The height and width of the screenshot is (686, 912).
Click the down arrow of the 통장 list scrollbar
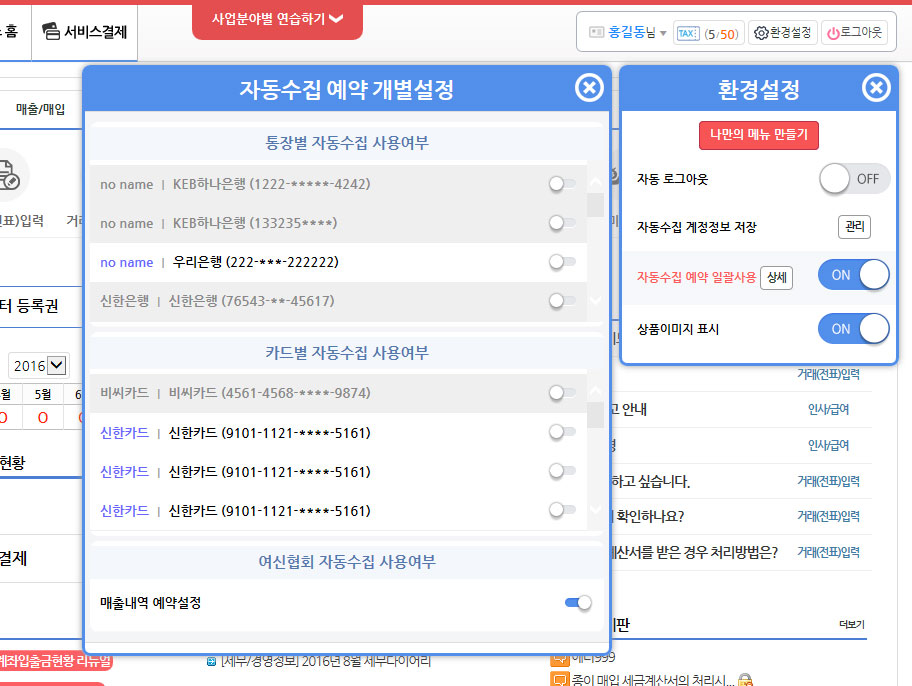pyautogui.click(x=596, y=301)
